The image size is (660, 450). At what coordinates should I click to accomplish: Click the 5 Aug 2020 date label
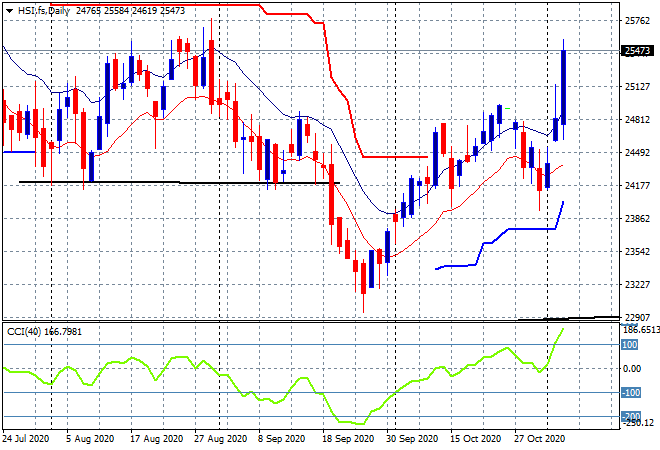[90, 439]
